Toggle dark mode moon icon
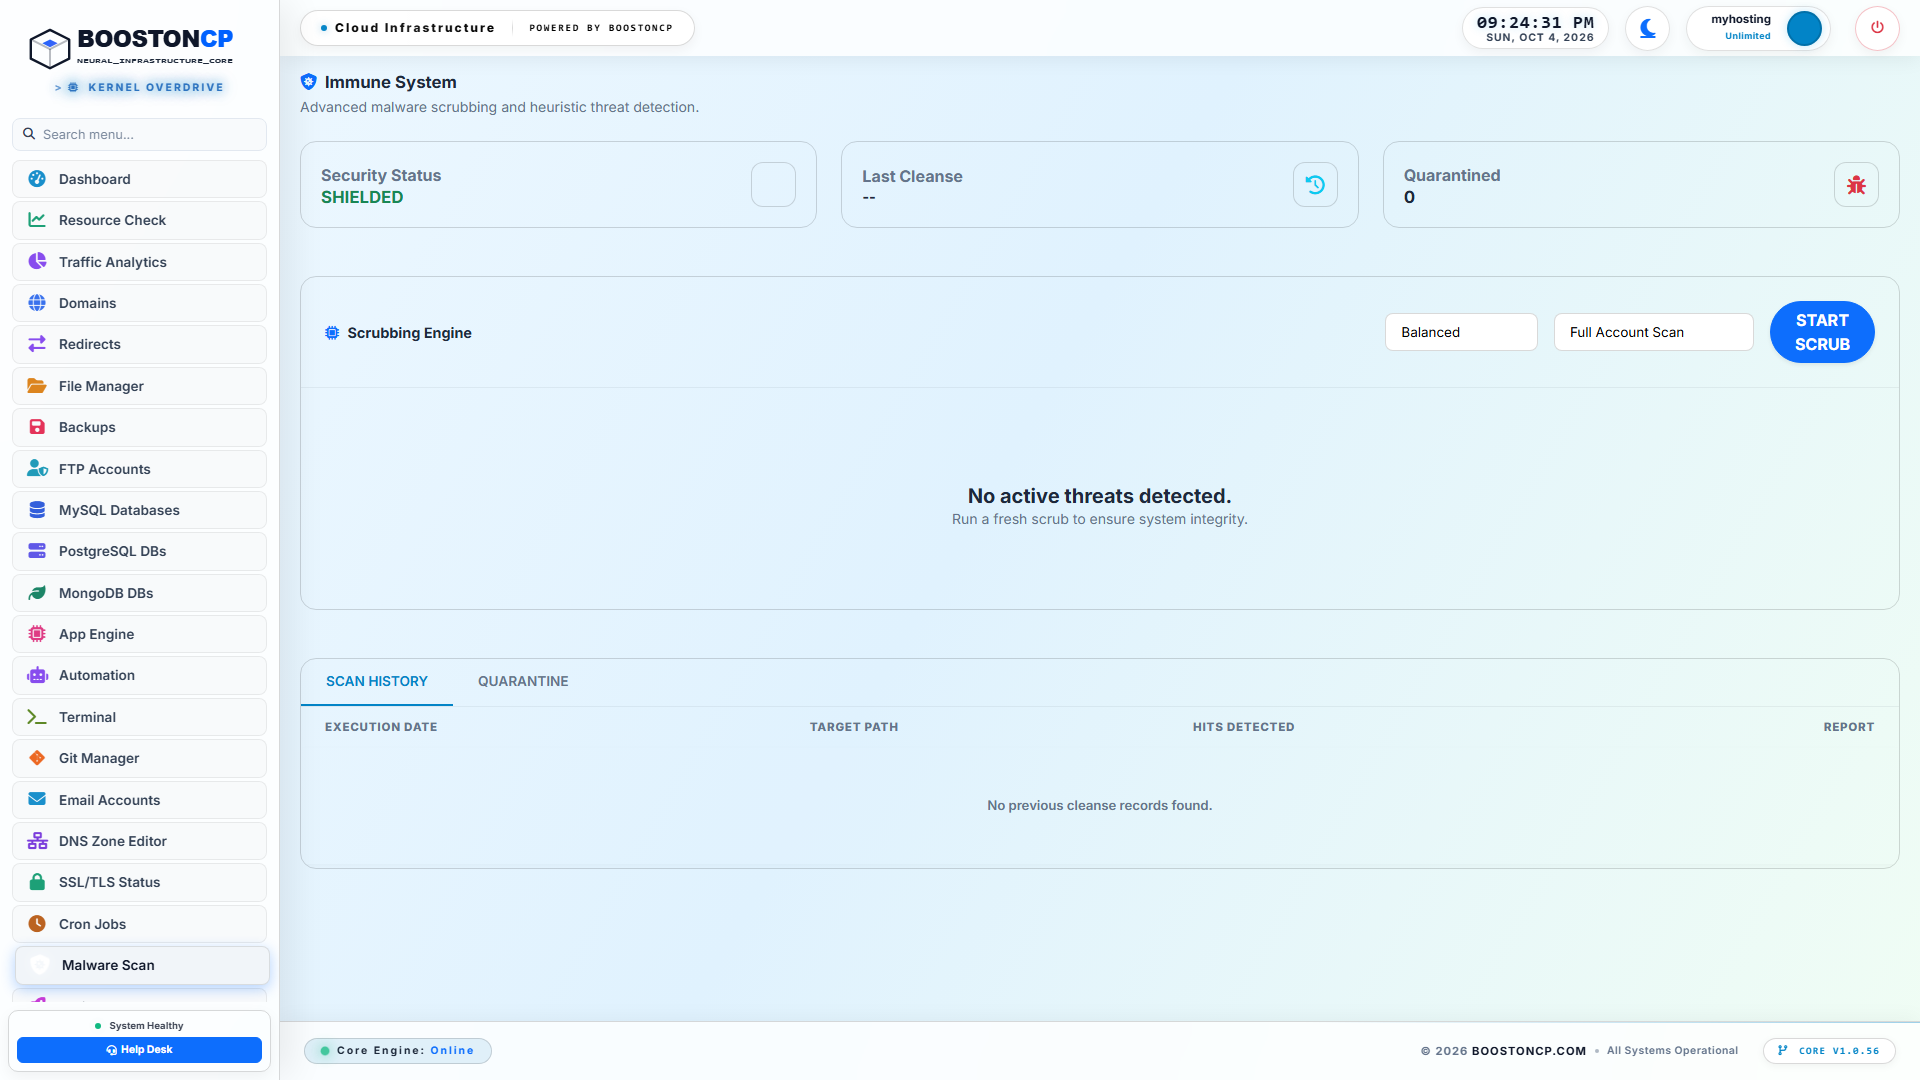This screenshot has width=1920, height=1080. tap(1647, 28)
